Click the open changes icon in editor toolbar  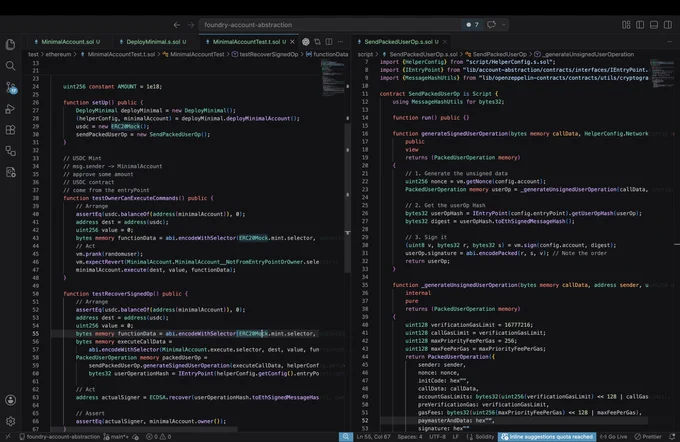317,42
